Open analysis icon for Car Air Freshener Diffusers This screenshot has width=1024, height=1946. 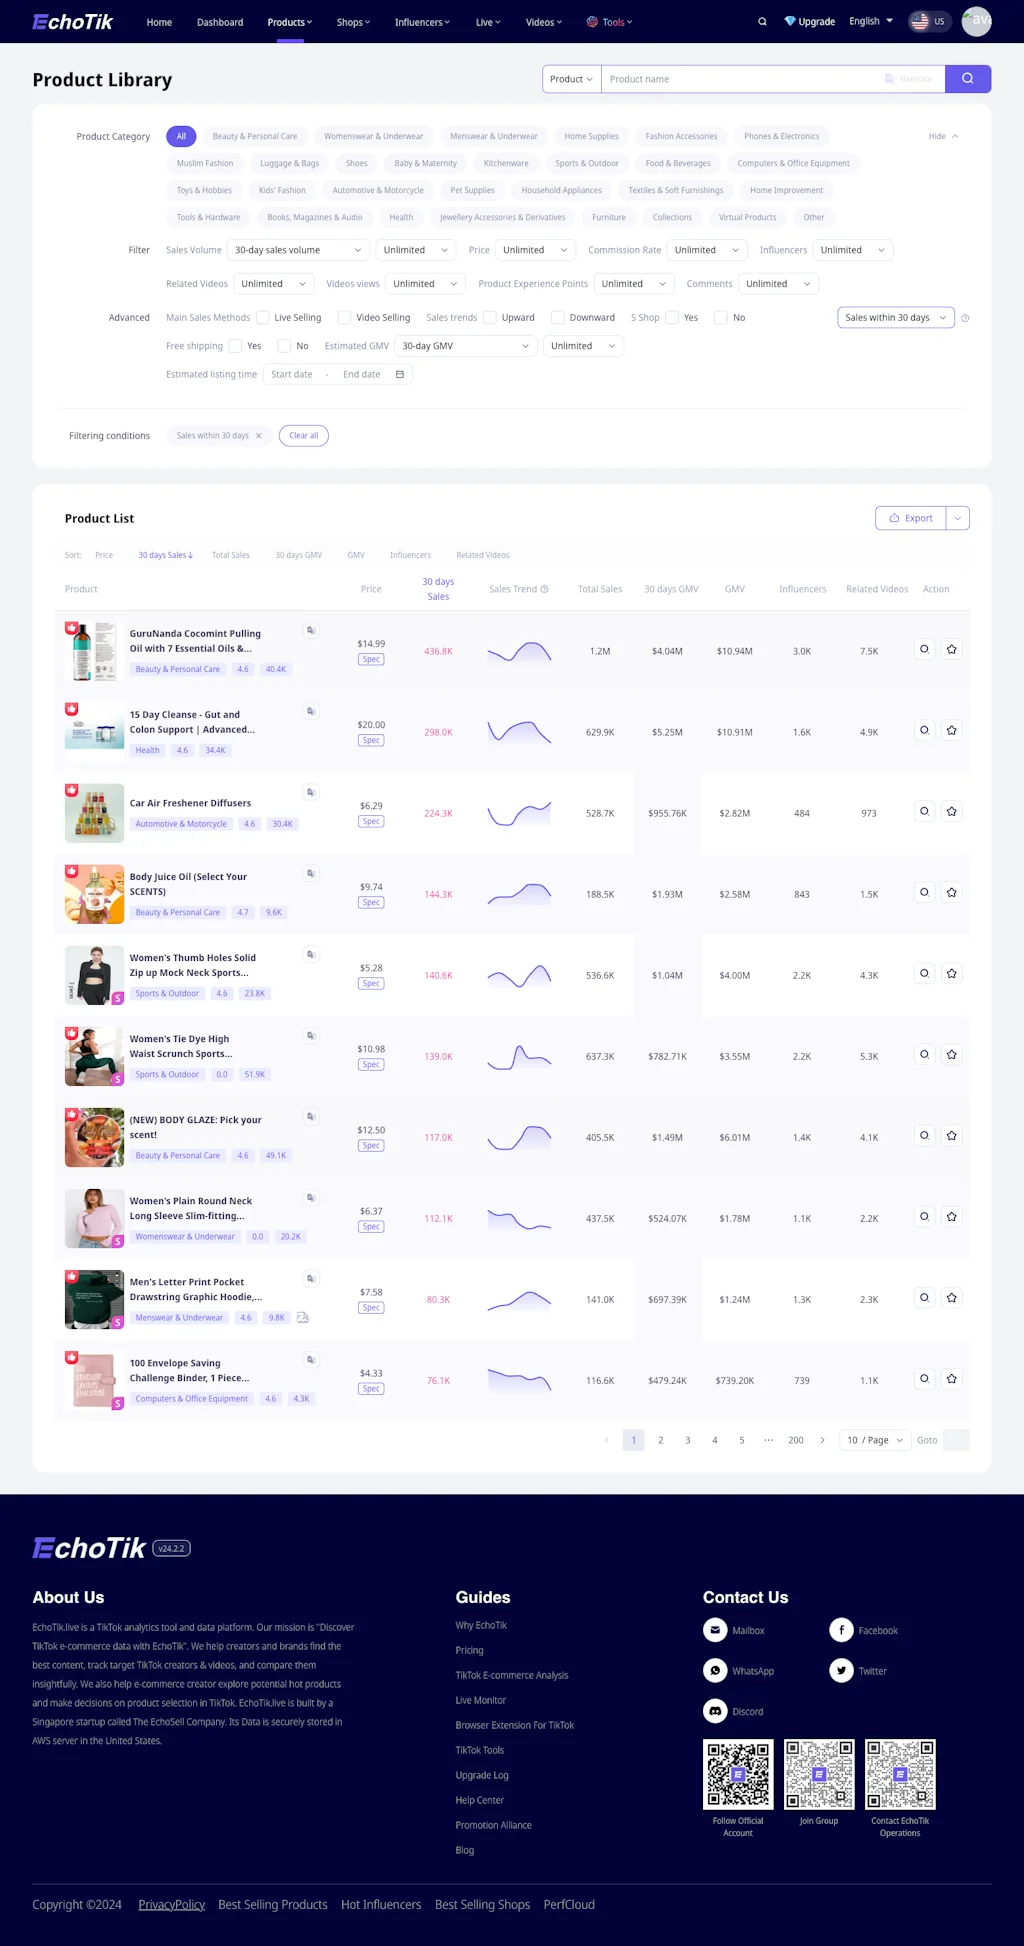click(924, 812)
